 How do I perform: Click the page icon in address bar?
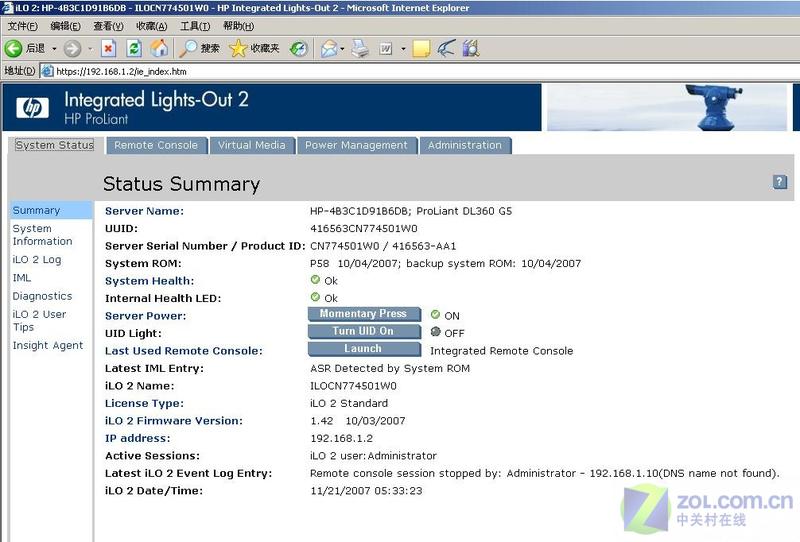click(x=47, y=71)
